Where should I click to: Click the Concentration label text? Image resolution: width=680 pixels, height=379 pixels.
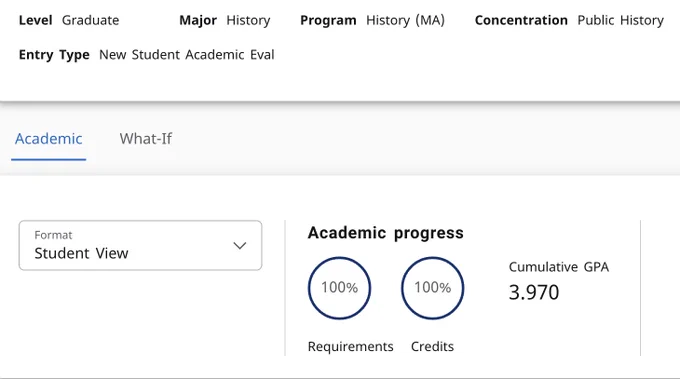521,20
